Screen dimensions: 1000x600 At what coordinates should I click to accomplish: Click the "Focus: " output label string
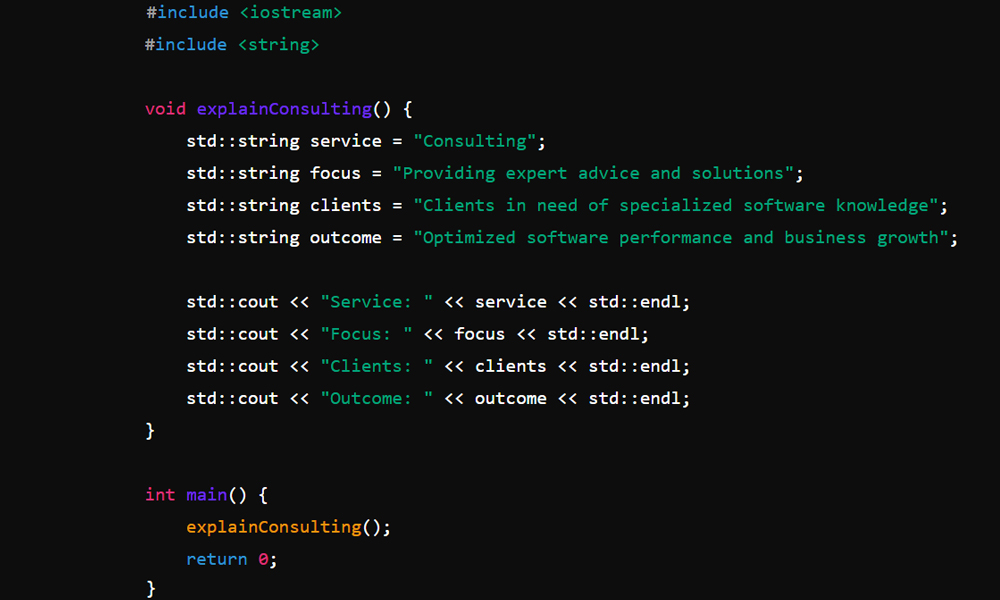coord(367,334)
